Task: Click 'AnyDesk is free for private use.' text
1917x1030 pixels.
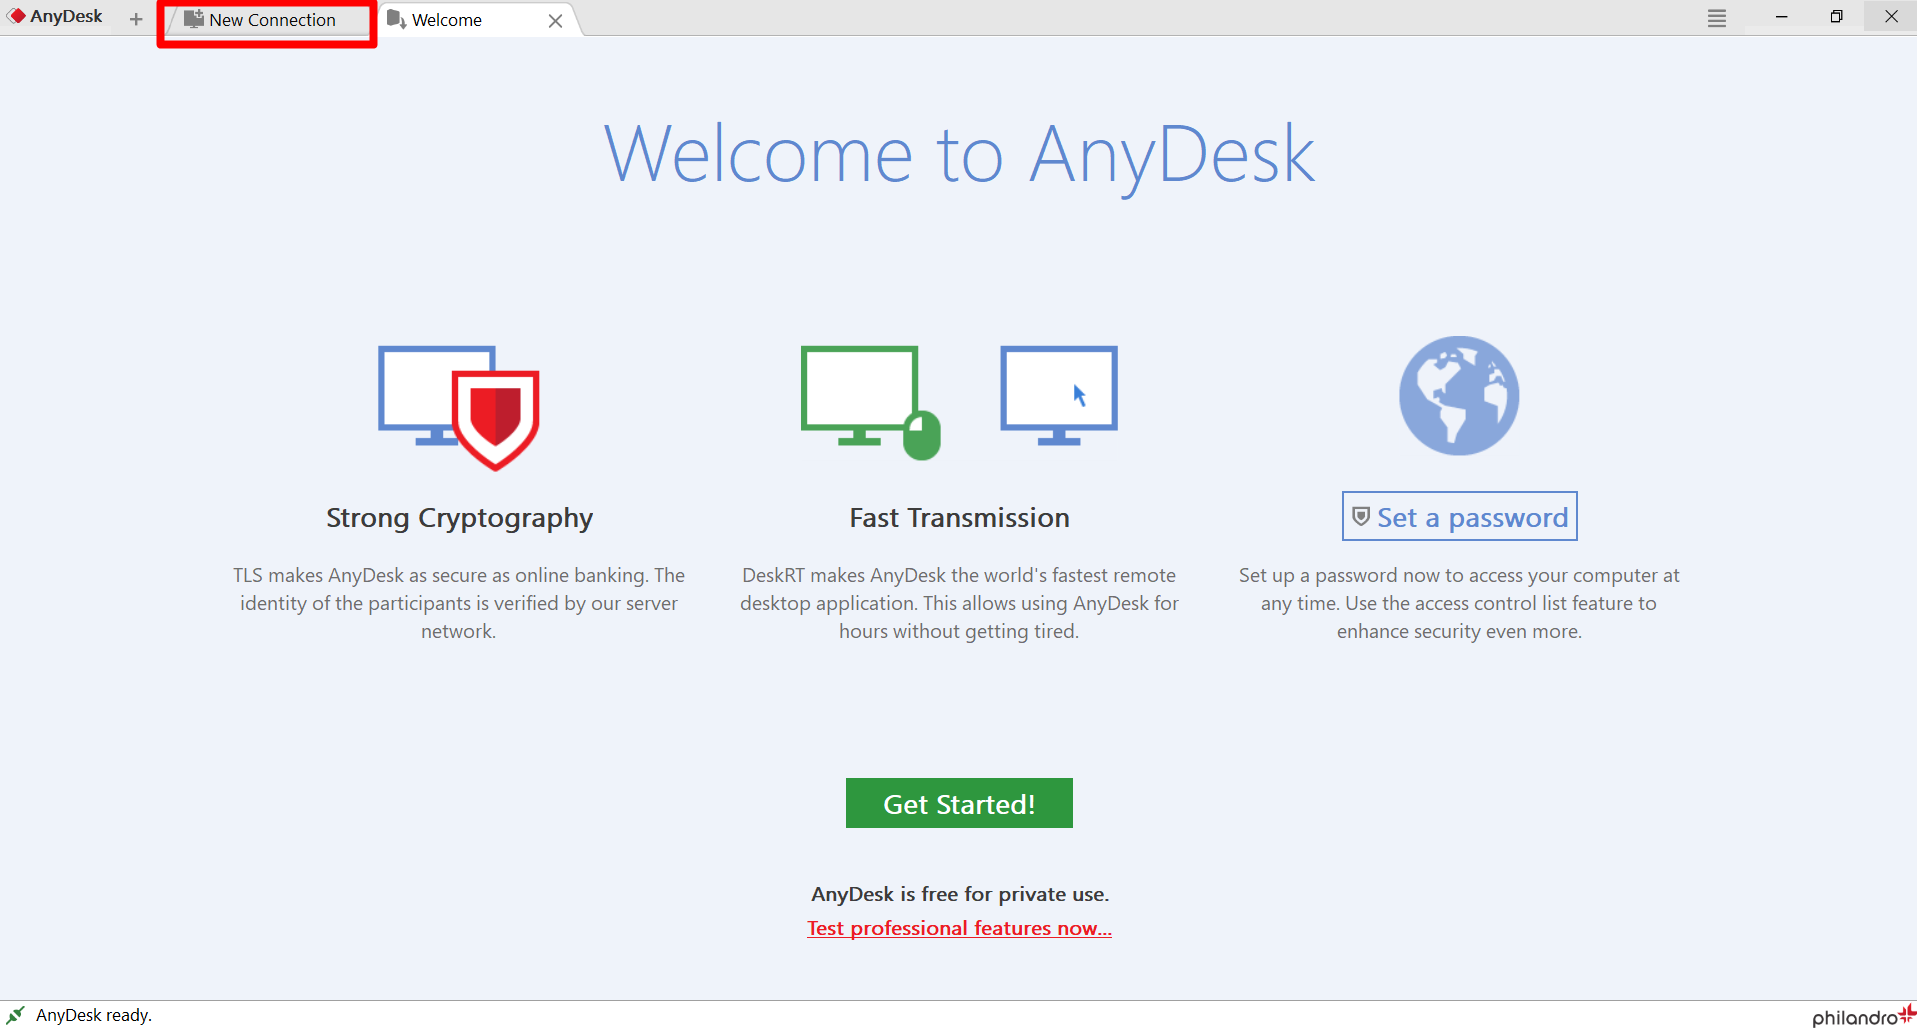Action: coord(960,894)
